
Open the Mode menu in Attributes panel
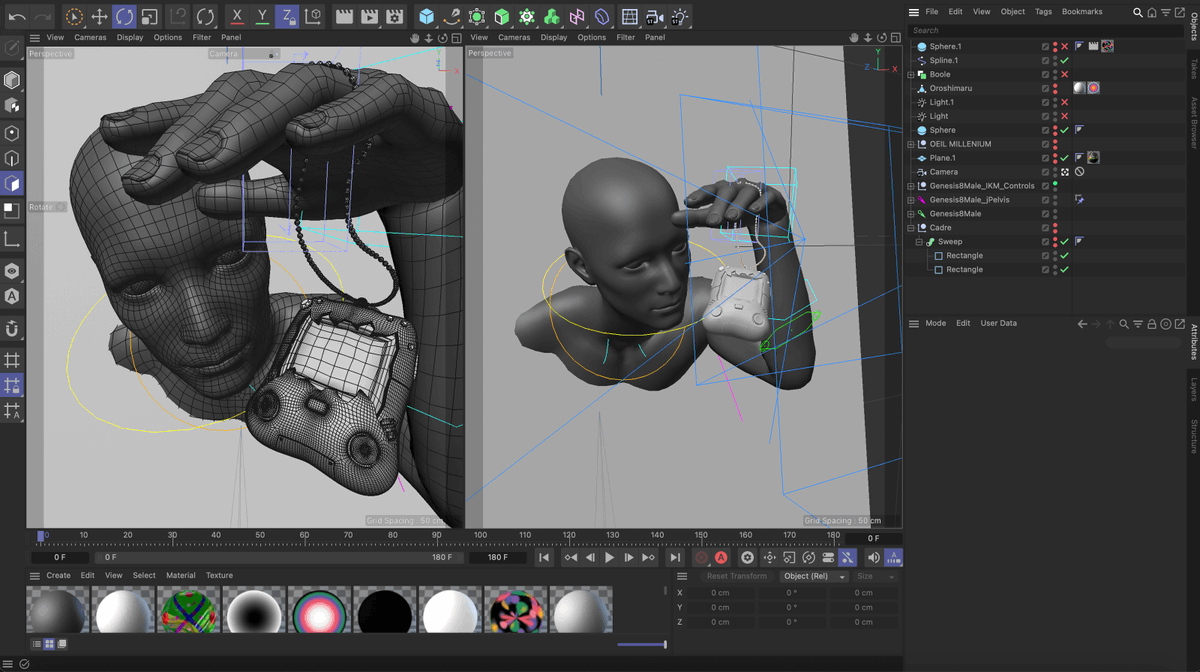(935, 324)
